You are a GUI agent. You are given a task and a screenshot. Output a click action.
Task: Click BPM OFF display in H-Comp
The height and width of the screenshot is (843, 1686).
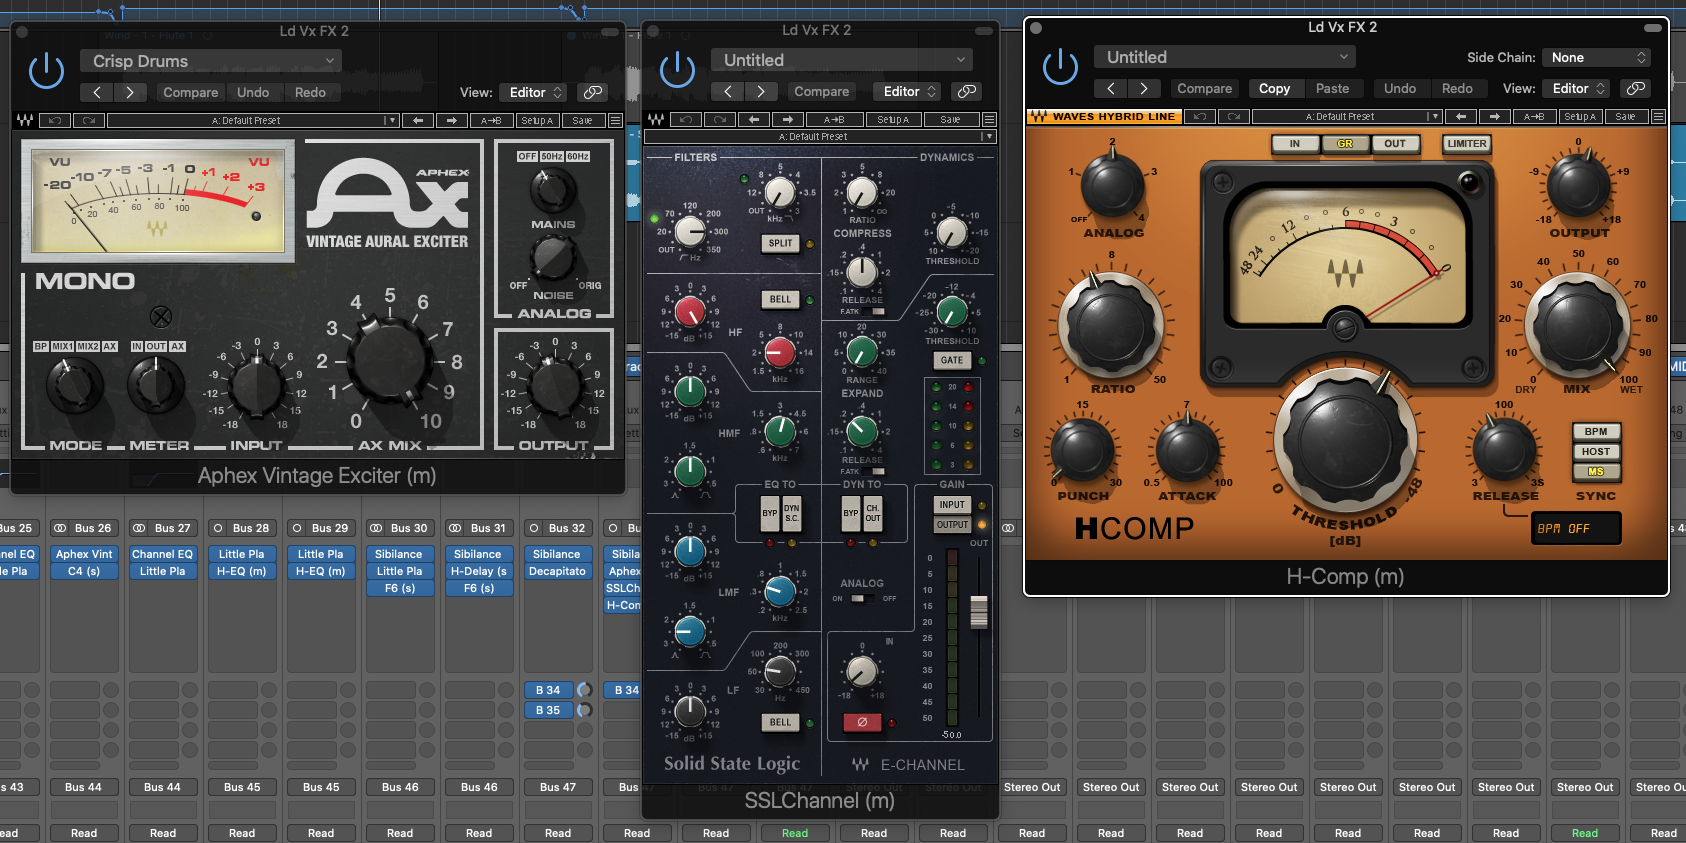1575,528
